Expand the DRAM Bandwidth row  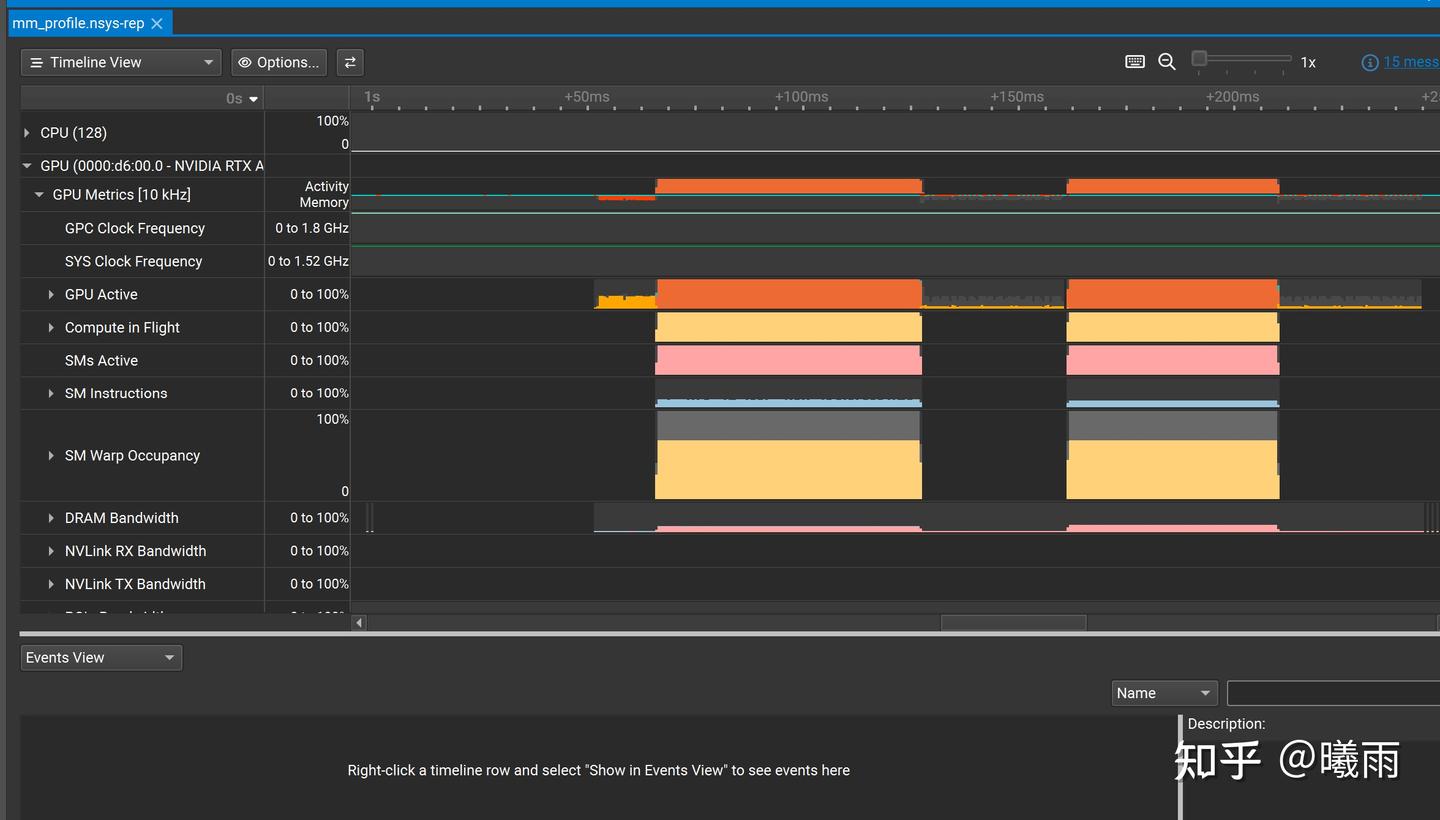51,518
